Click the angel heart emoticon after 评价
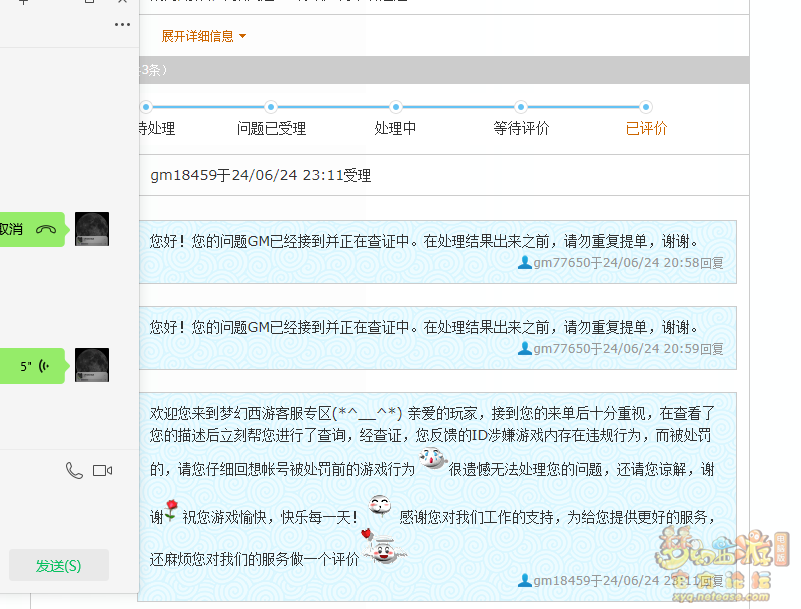 coord(384,547)
